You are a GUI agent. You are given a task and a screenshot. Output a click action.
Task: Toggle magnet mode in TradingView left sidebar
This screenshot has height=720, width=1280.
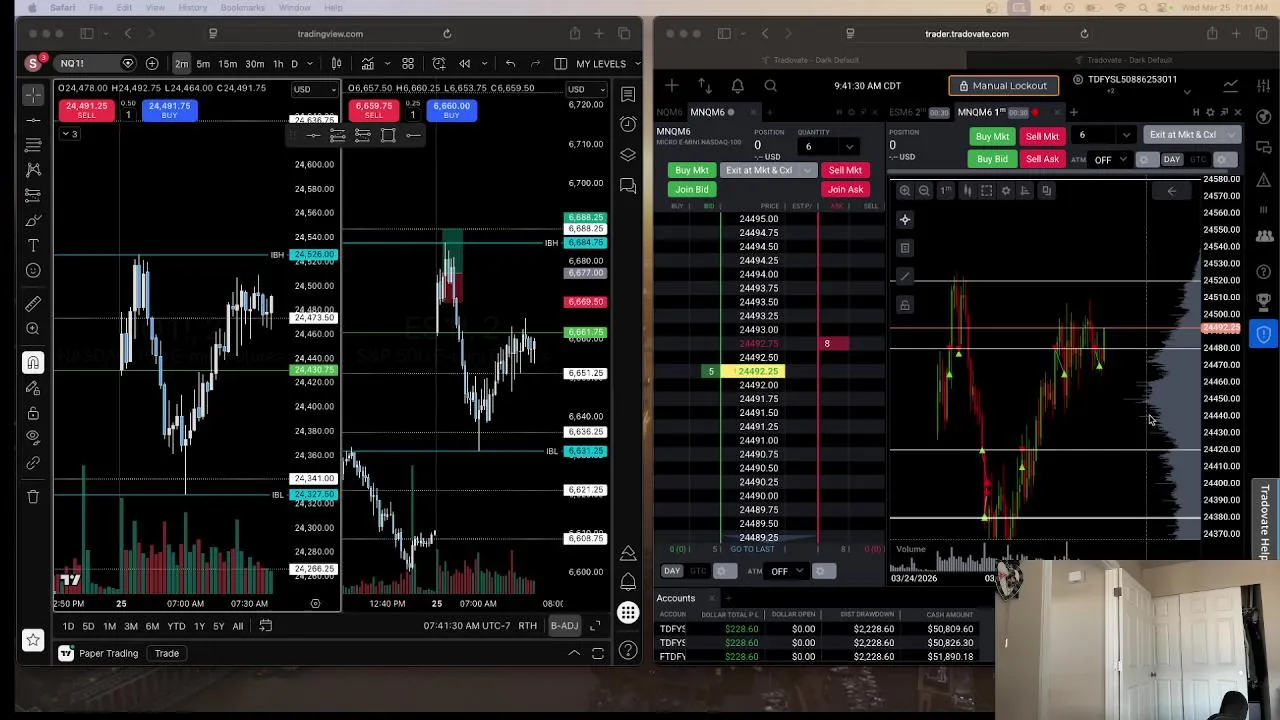33,362
